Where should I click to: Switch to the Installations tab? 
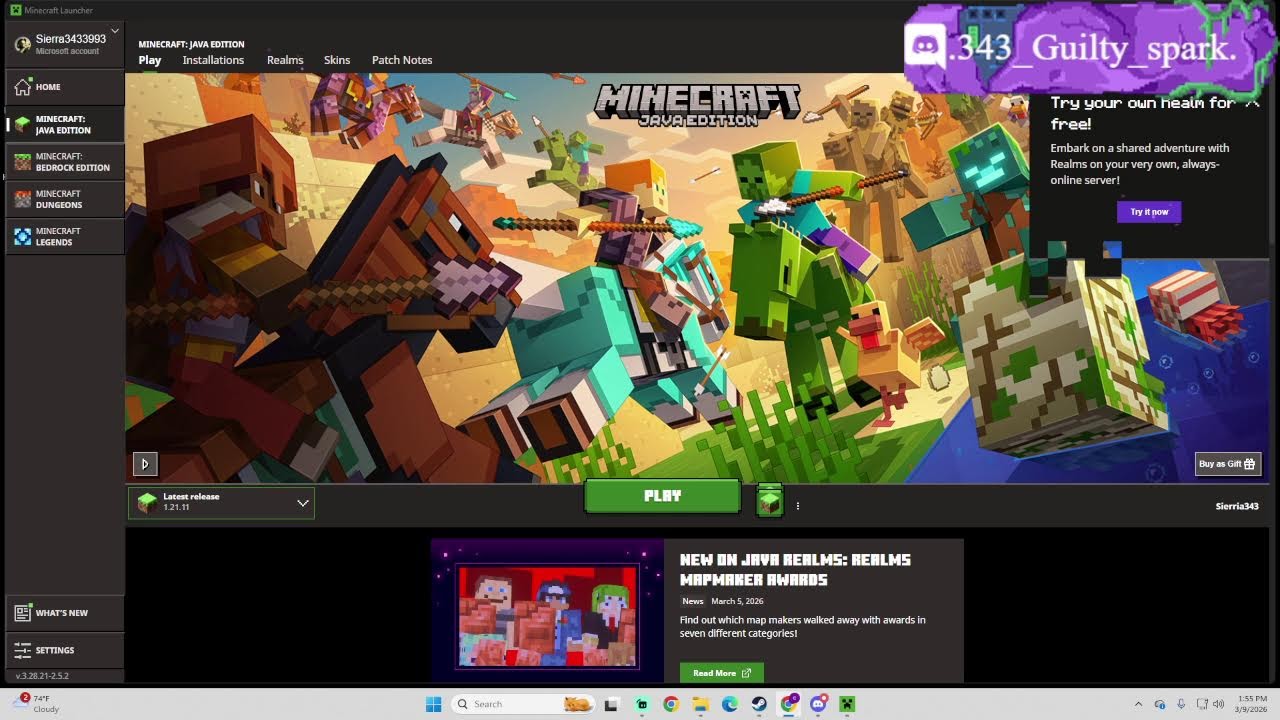[213, 60]
